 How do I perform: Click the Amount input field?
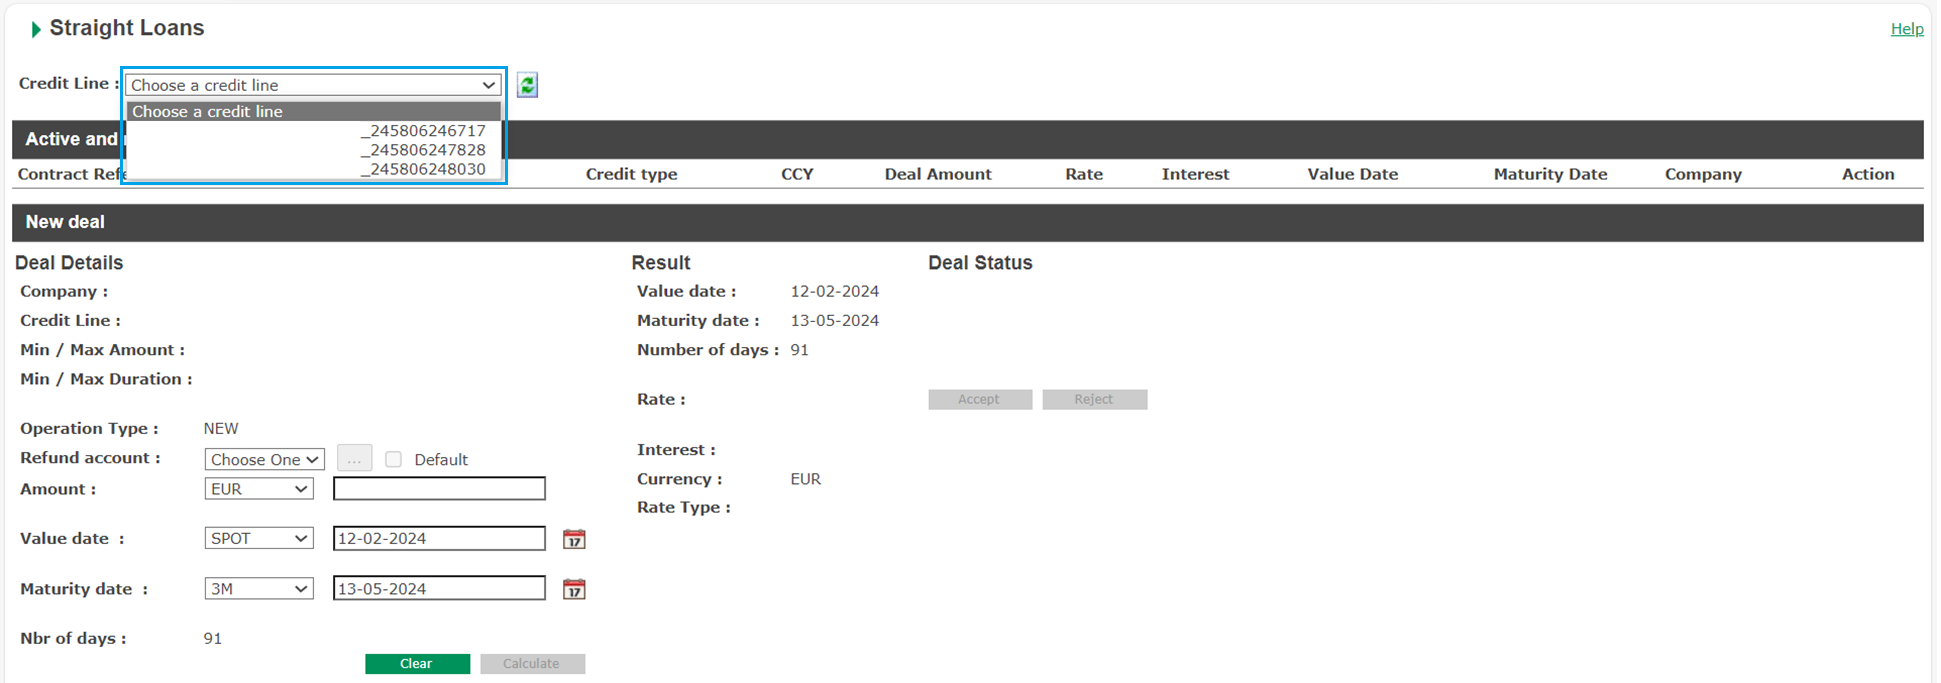(439, 489)
